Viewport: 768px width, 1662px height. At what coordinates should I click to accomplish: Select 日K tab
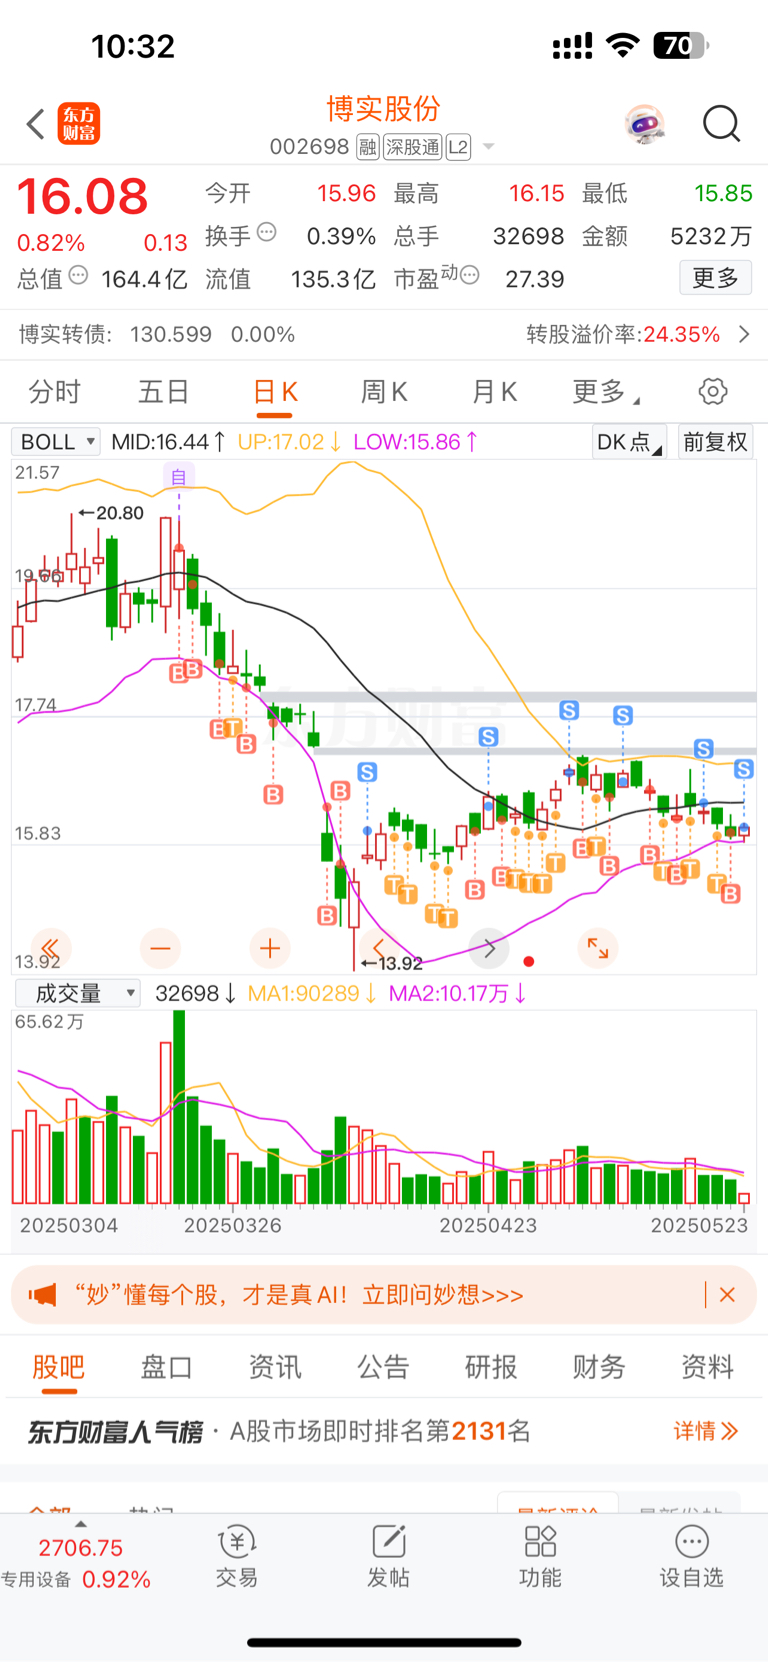point(275,392)
